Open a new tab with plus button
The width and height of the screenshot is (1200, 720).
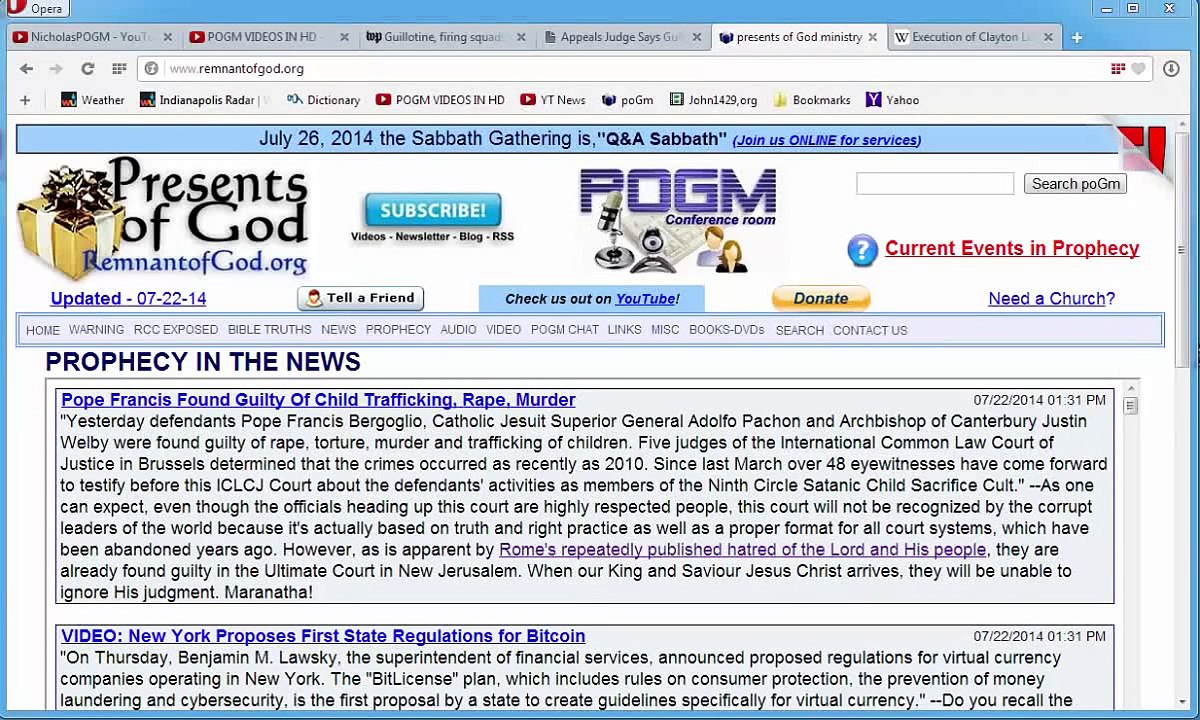coord(1077,37)
